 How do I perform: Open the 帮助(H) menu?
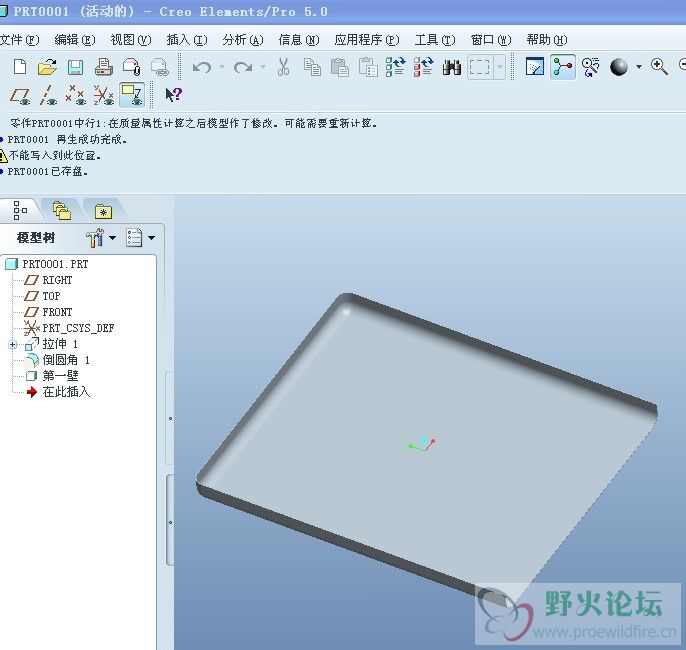(547, 40)
